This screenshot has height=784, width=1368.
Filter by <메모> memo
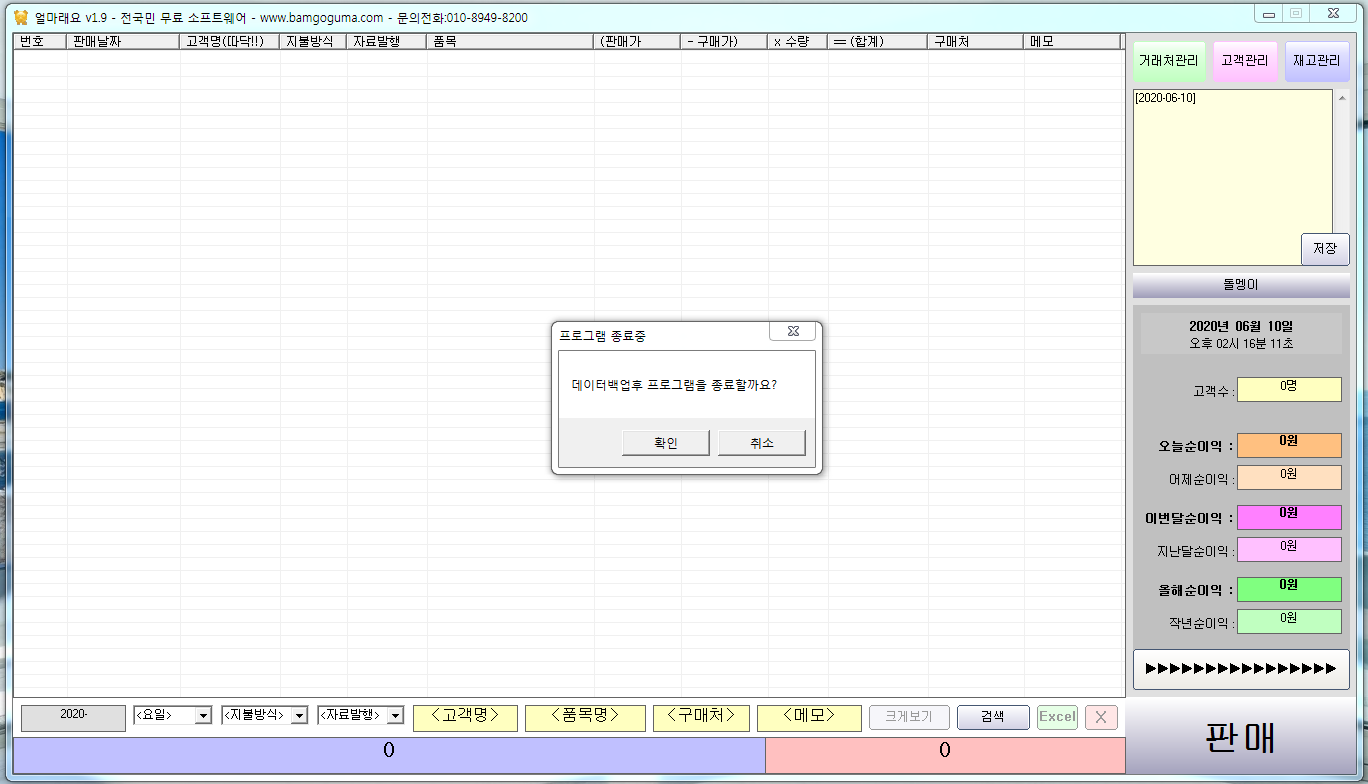click(x=809, y=717)
